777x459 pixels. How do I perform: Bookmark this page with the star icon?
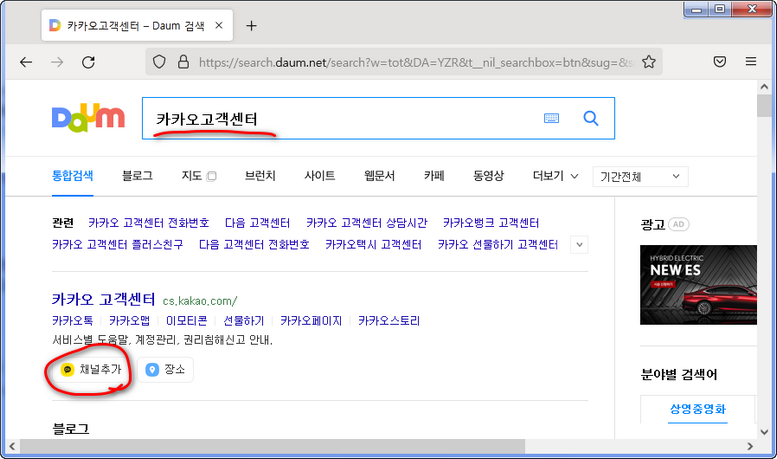[649, 62]
